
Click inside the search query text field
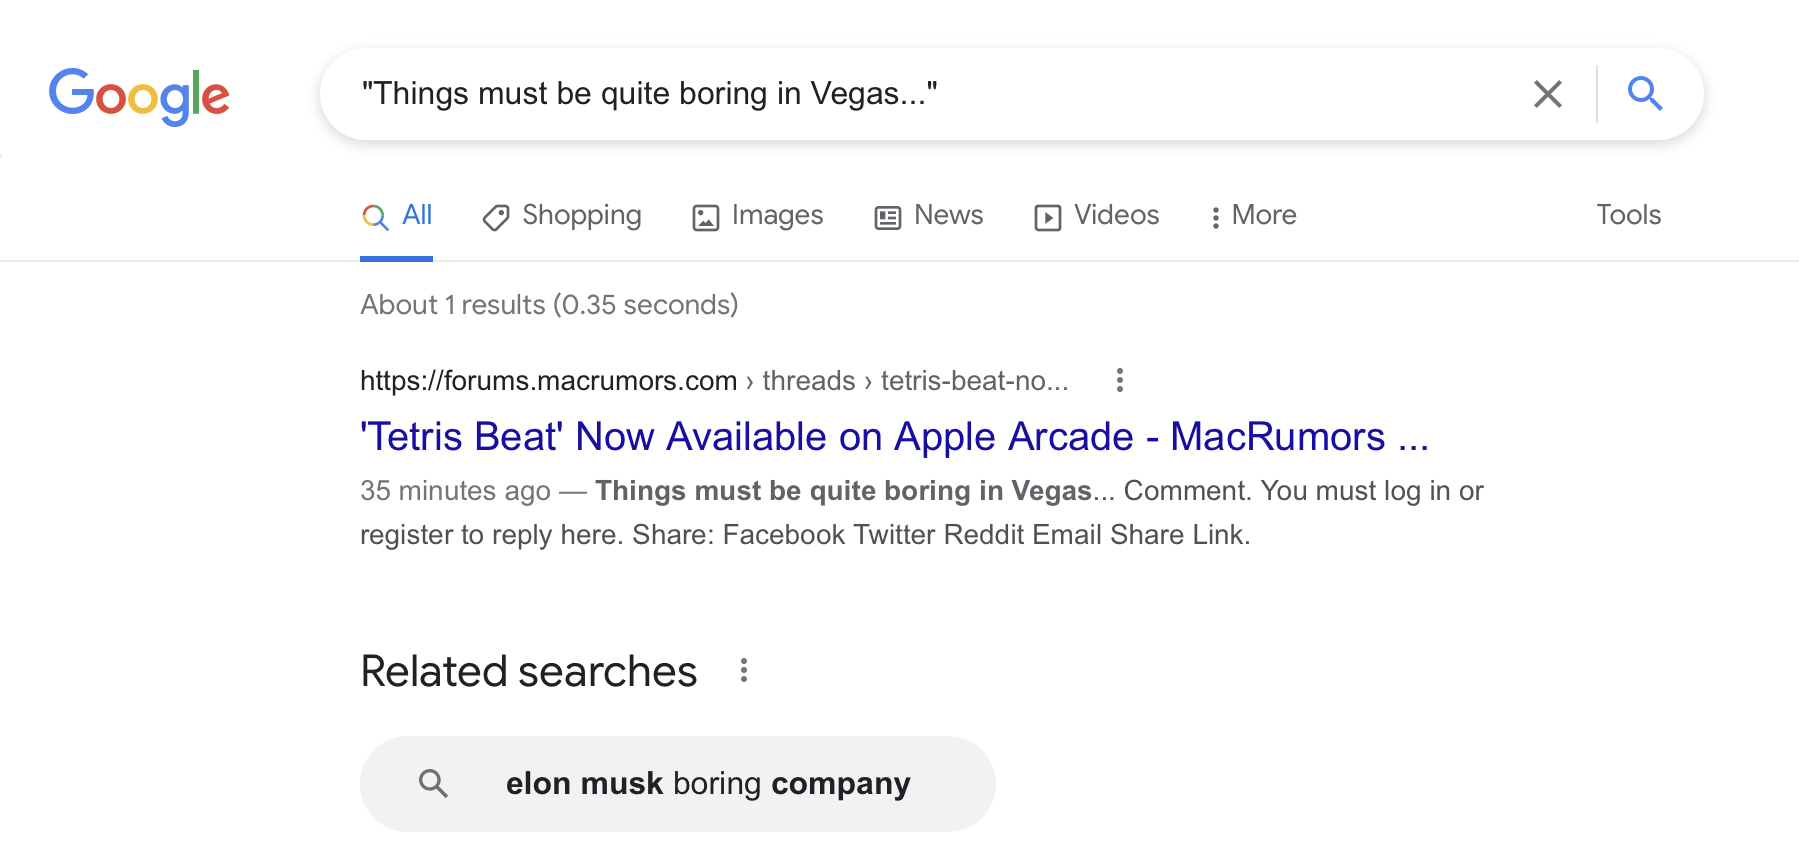[900, 94]
